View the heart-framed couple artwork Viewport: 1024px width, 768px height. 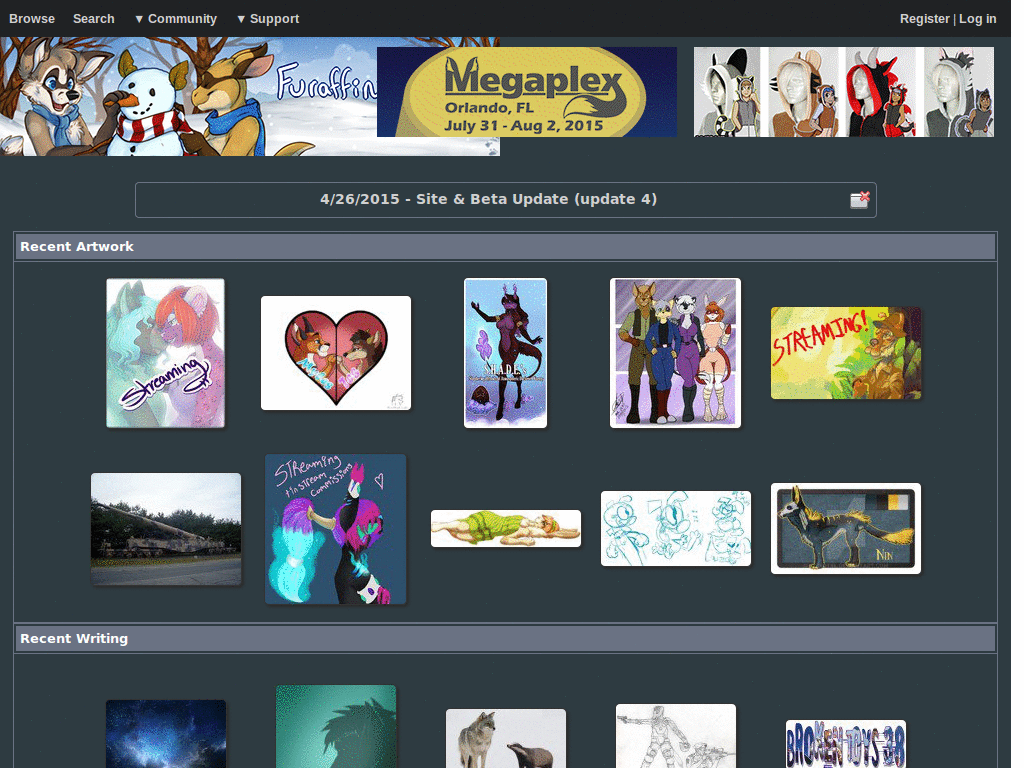tap(335, 352)
